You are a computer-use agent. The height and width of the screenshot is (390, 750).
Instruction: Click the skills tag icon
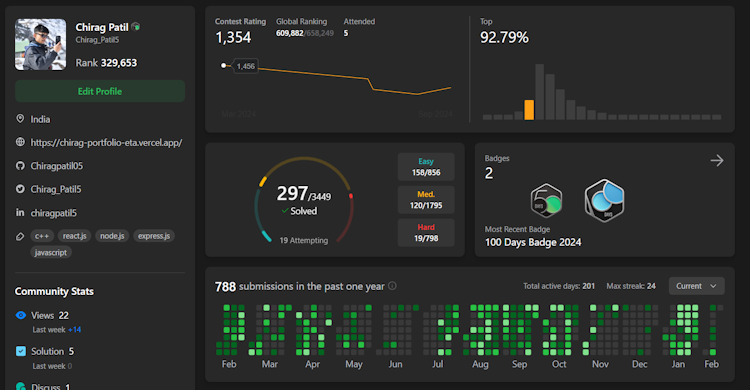[x=20, y=236]
